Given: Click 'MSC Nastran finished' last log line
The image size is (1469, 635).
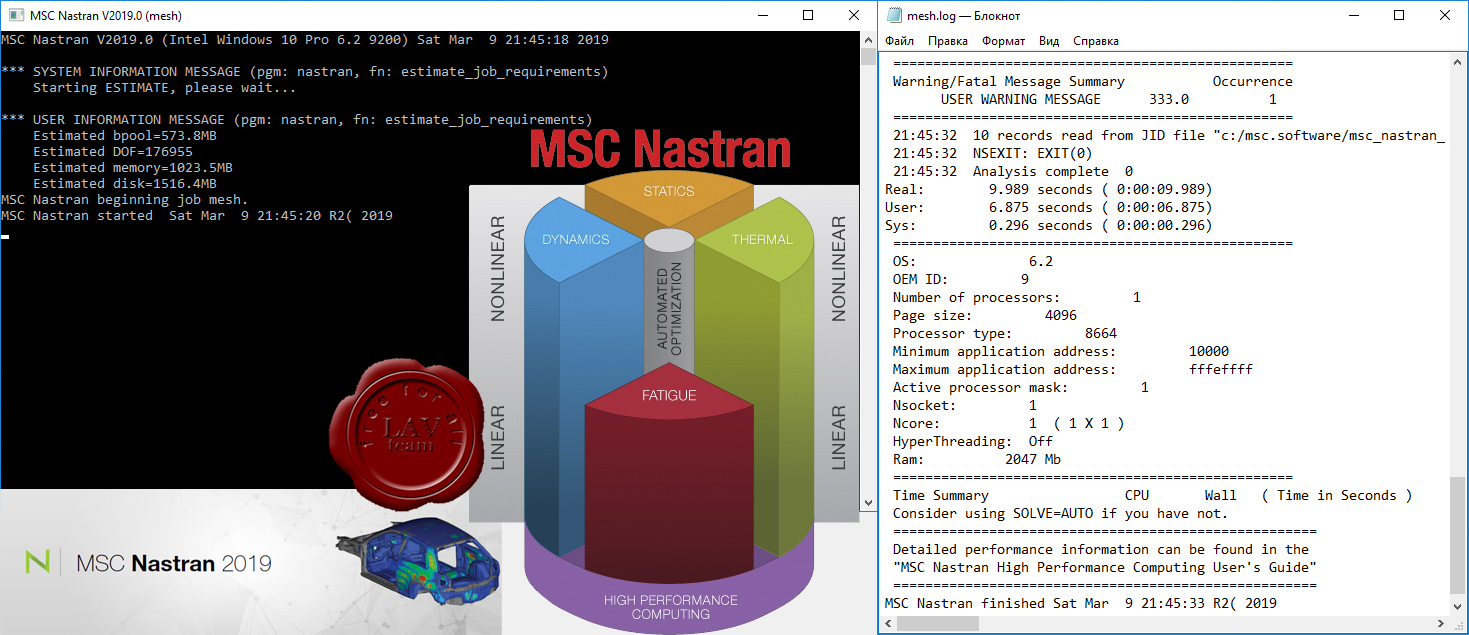Looking at the screenshot, I should click(x=1081, y=603).
